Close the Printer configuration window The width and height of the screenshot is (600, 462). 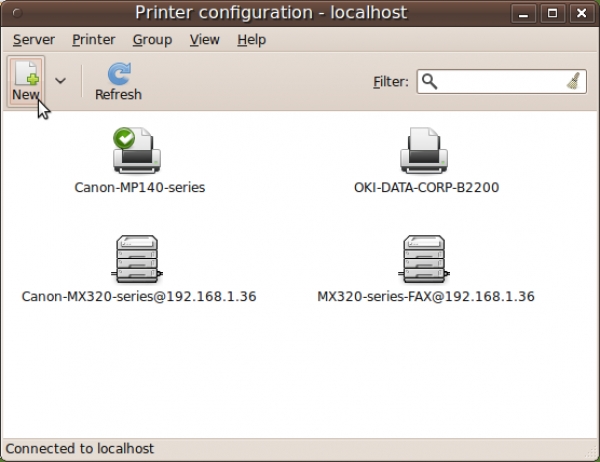(581, 14)
